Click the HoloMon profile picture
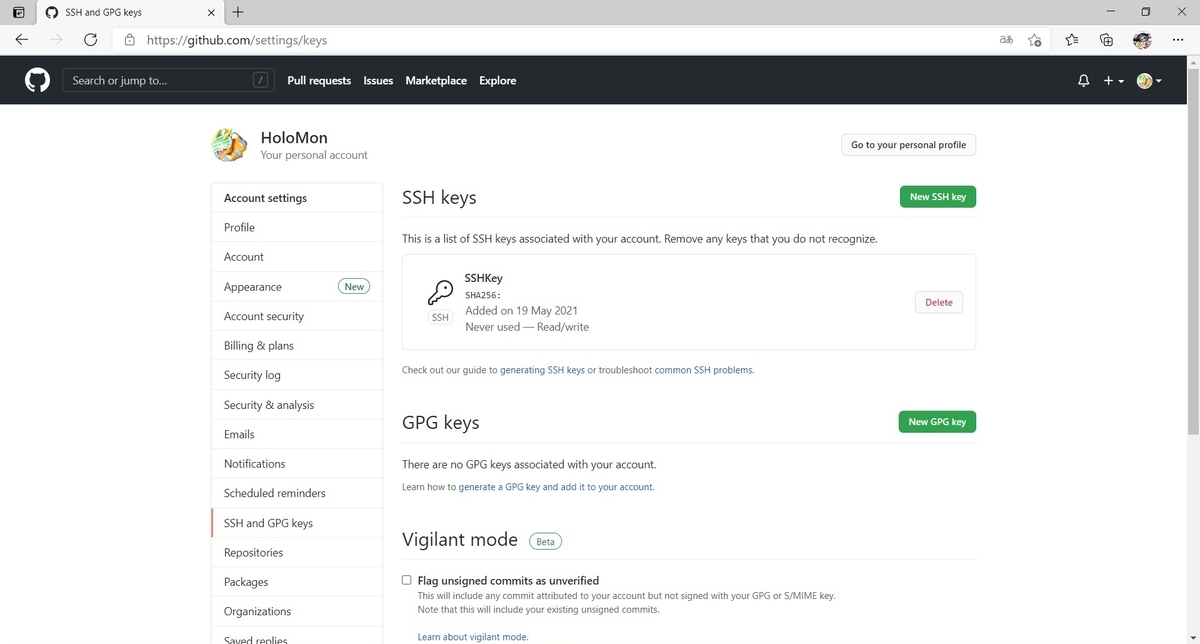The height and width of the screenshot is (644, 1200). click(x=230, y=145)
